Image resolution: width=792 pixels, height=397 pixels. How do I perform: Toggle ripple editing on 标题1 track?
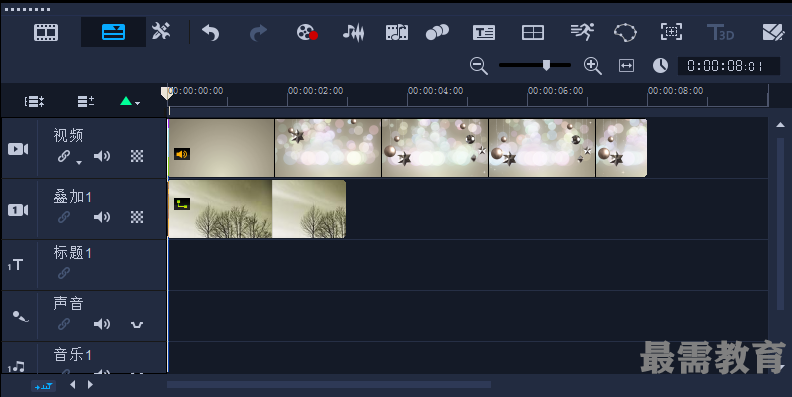click(x=64, y=273)
